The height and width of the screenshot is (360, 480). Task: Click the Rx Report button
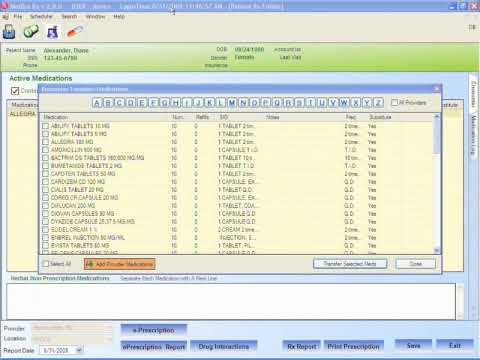(x=302, y=347)
